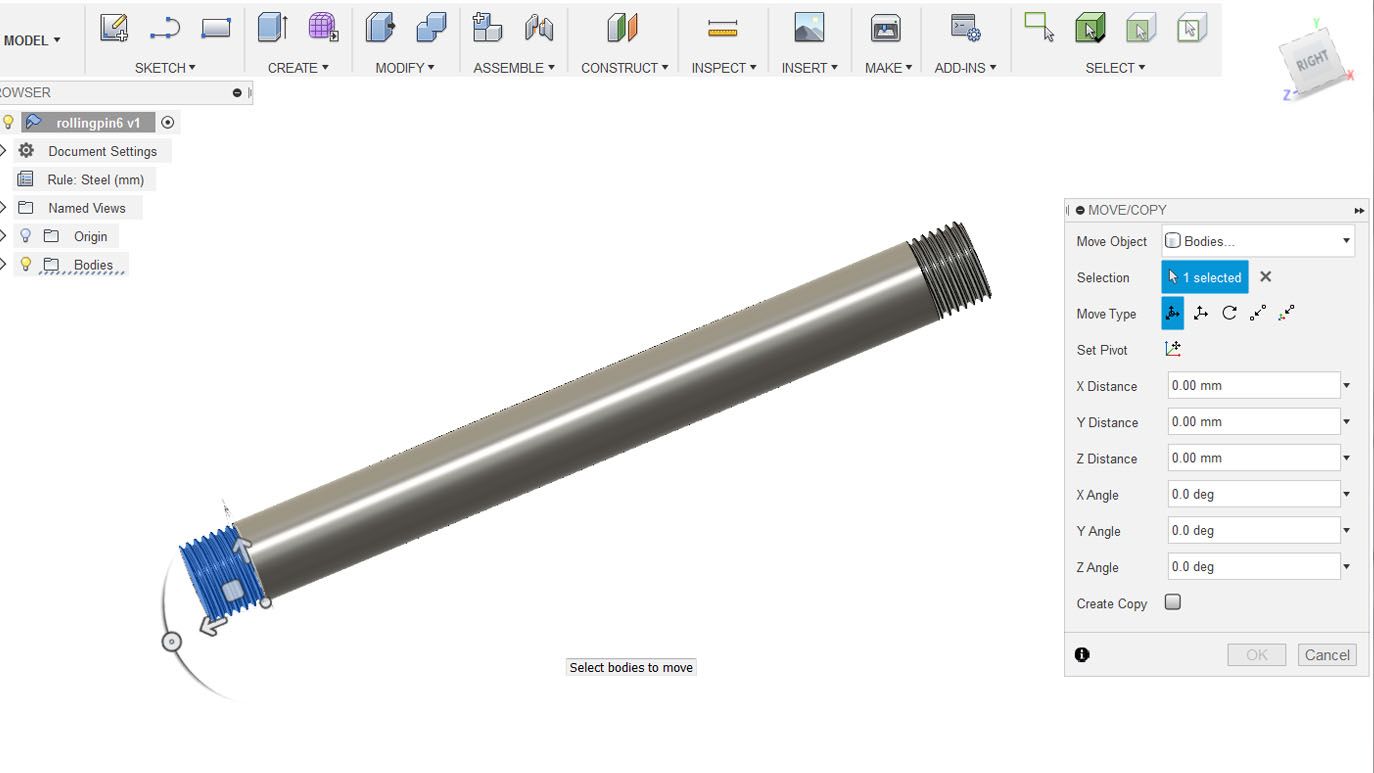Screen dimensions: 1374x773
Task: Click the rollingpin6 v1 root component
Action: (x=98, y=122)
